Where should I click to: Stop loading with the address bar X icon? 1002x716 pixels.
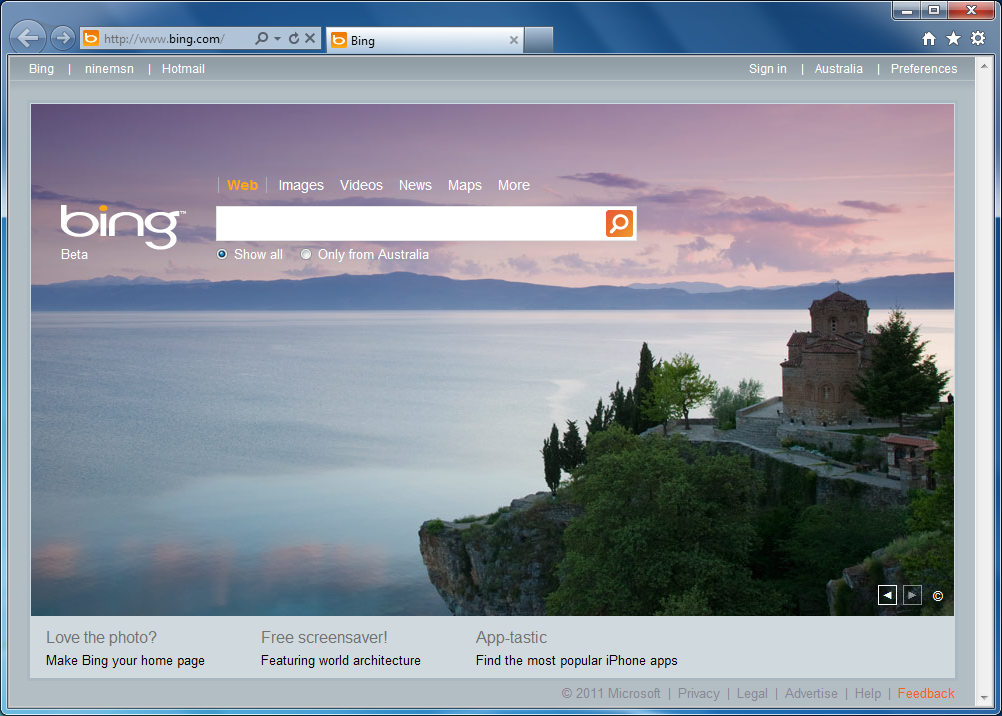tap(310, 38)
